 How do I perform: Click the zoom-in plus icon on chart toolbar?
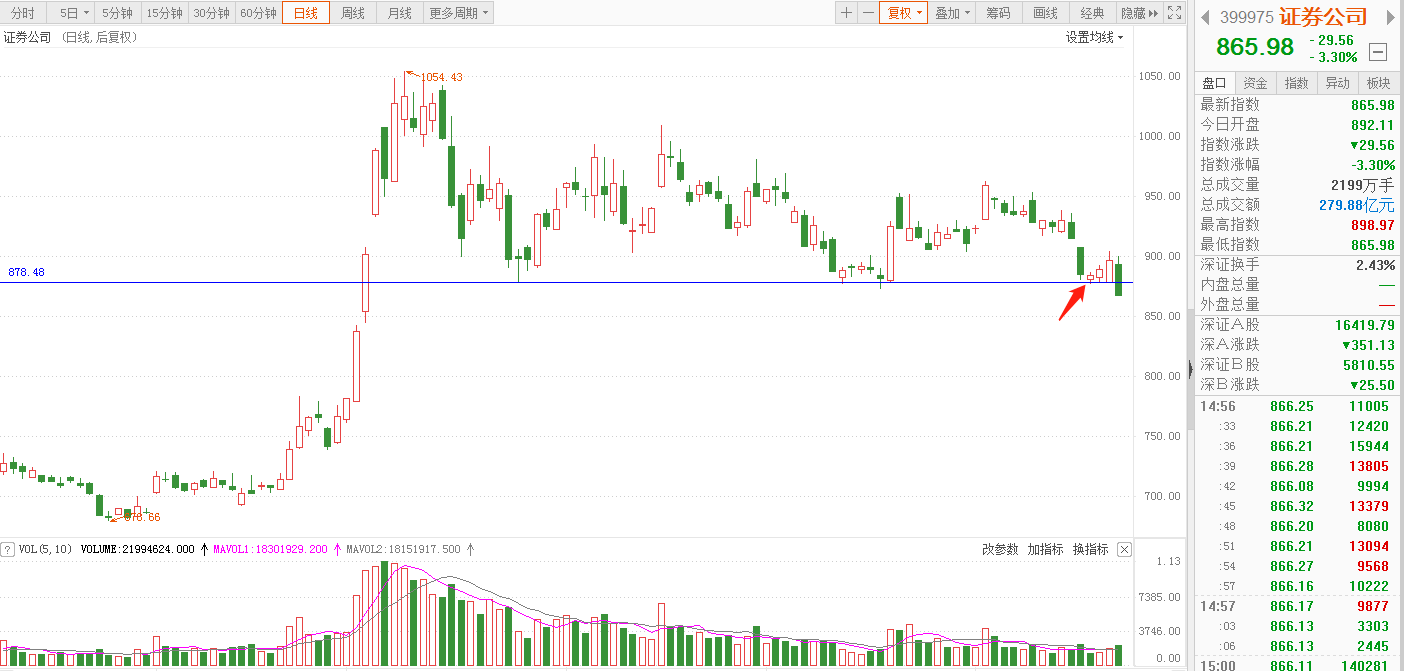pyautogui.click(x=846, y=13)
